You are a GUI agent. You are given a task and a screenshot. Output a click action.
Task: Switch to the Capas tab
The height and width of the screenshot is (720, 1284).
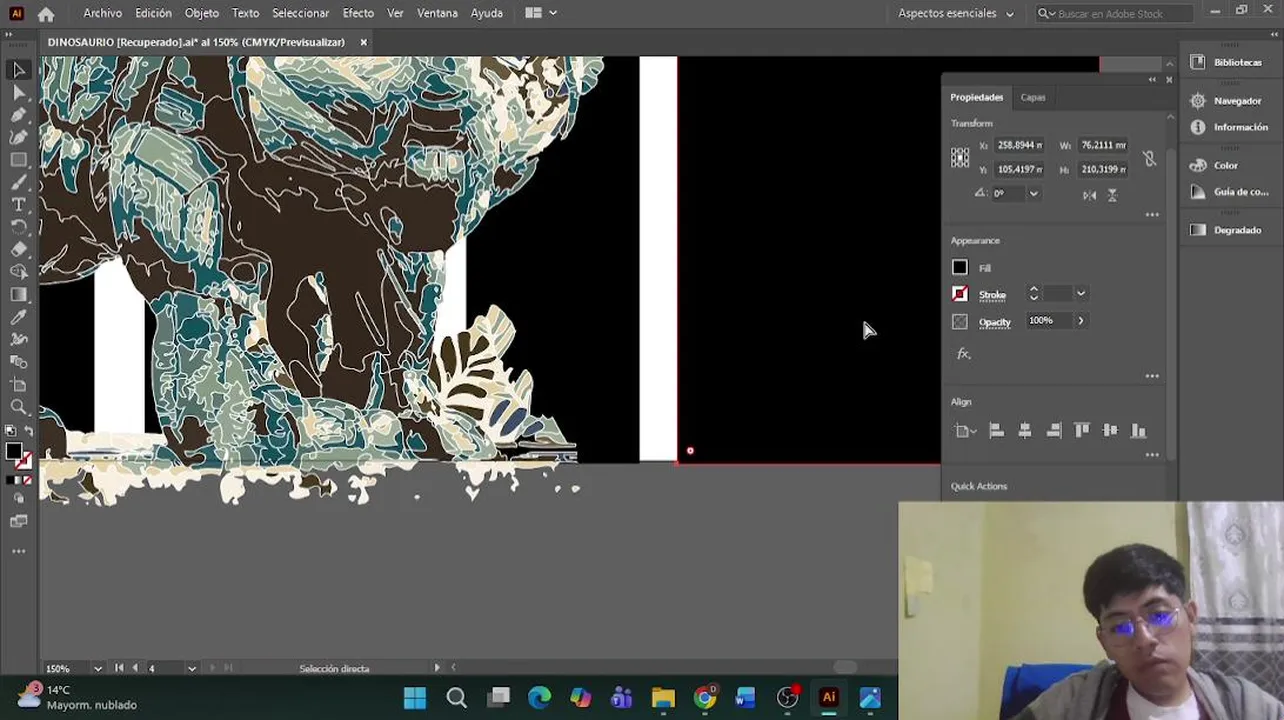point(1033,98)
